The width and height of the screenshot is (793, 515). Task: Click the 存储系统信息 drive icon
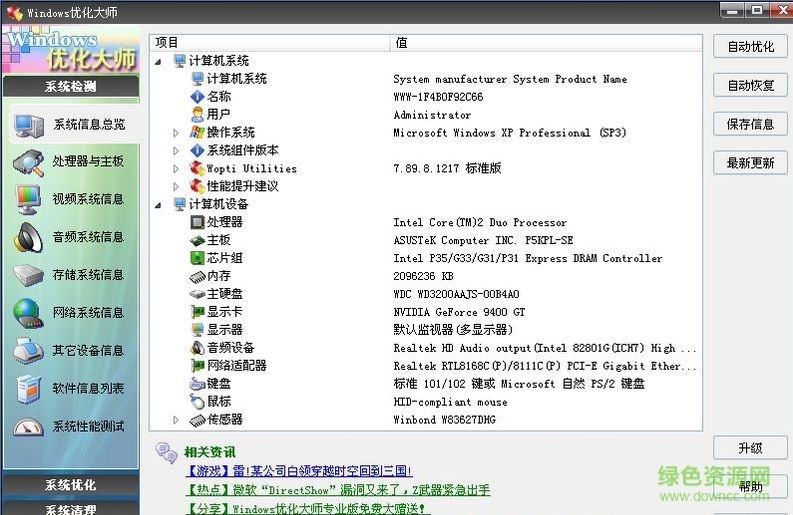(x=28, y=275)
